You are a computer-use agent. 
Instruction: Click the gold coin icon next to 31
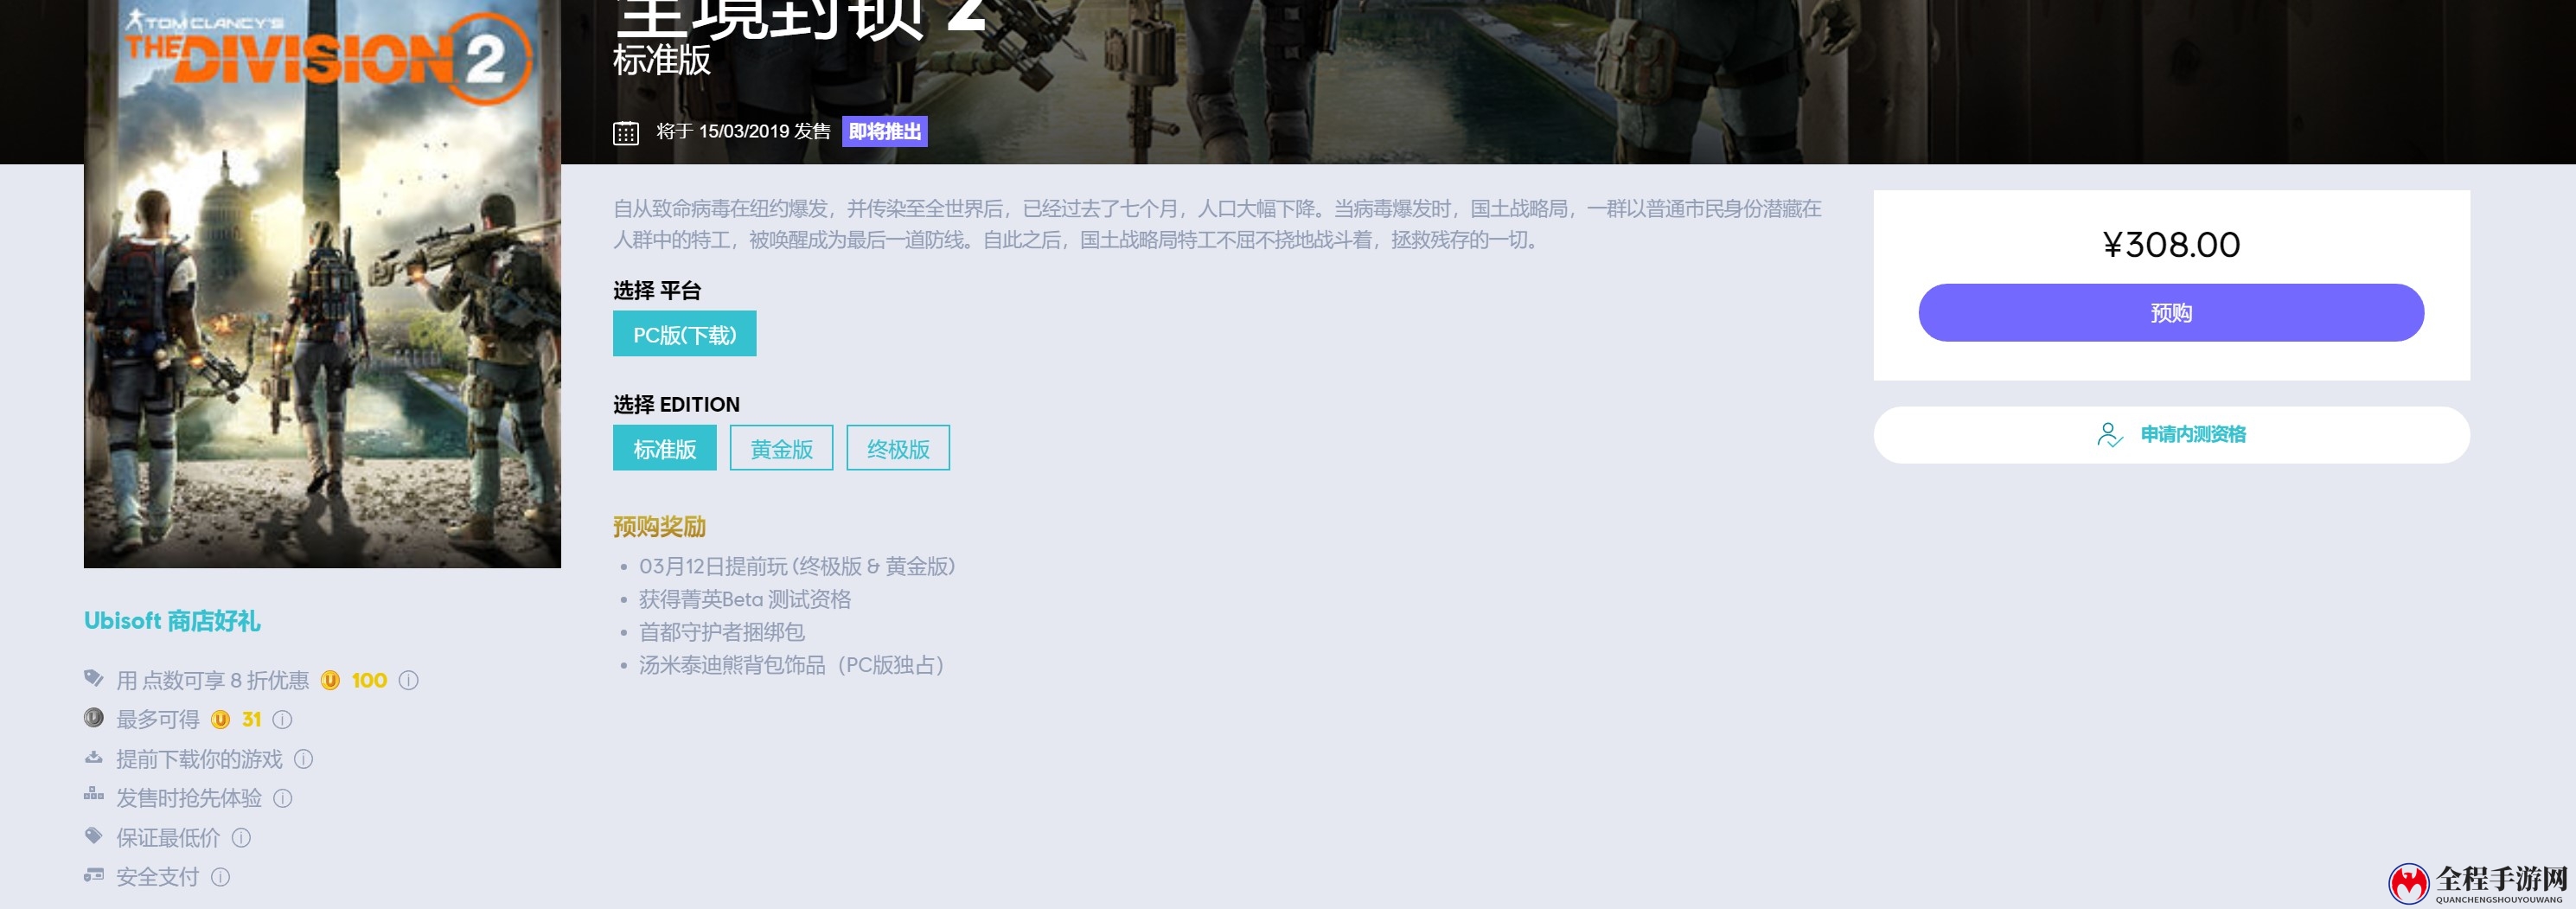click(221, 720)
